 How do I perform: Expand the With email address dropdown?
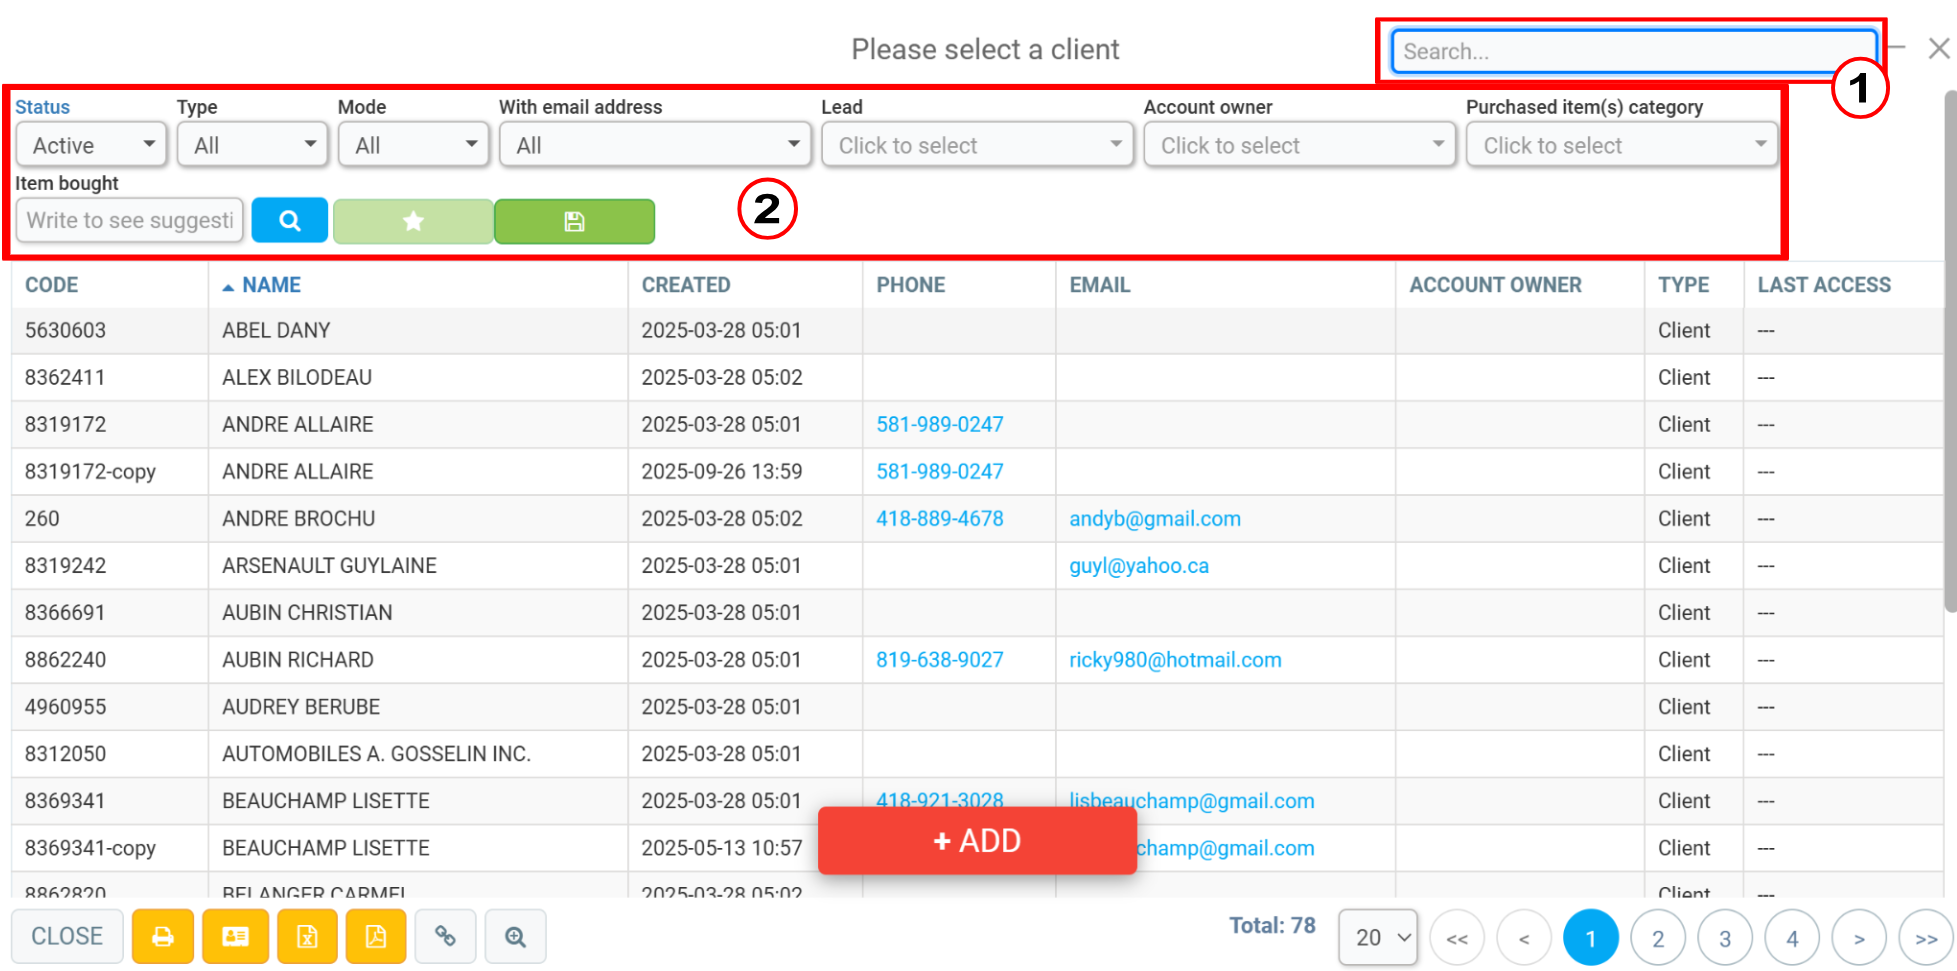pos(656,145)
